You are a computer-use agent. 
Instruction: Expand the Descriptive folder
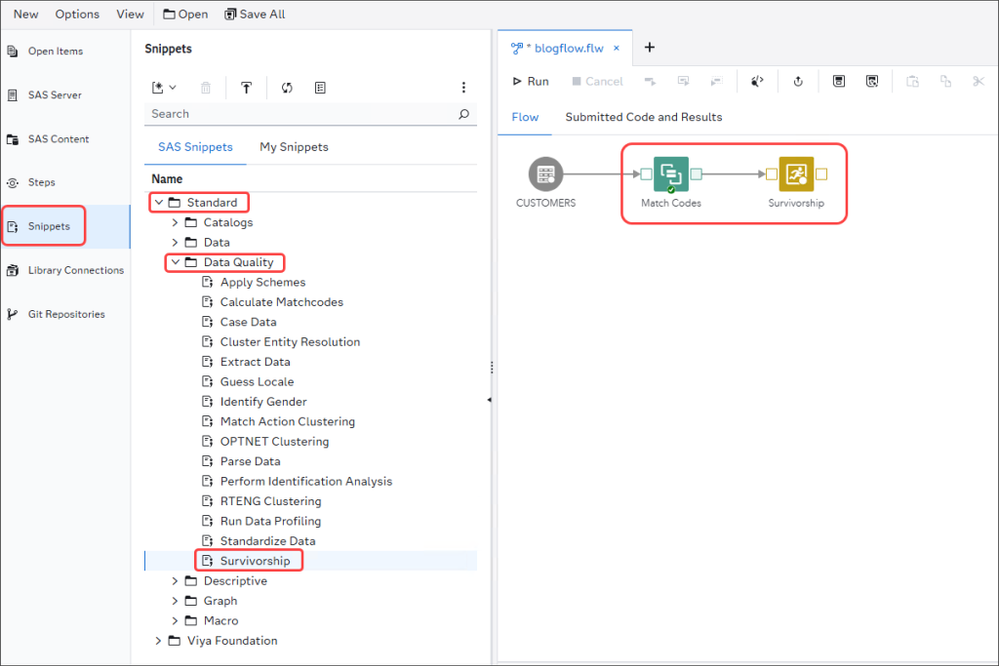(175, 581)
